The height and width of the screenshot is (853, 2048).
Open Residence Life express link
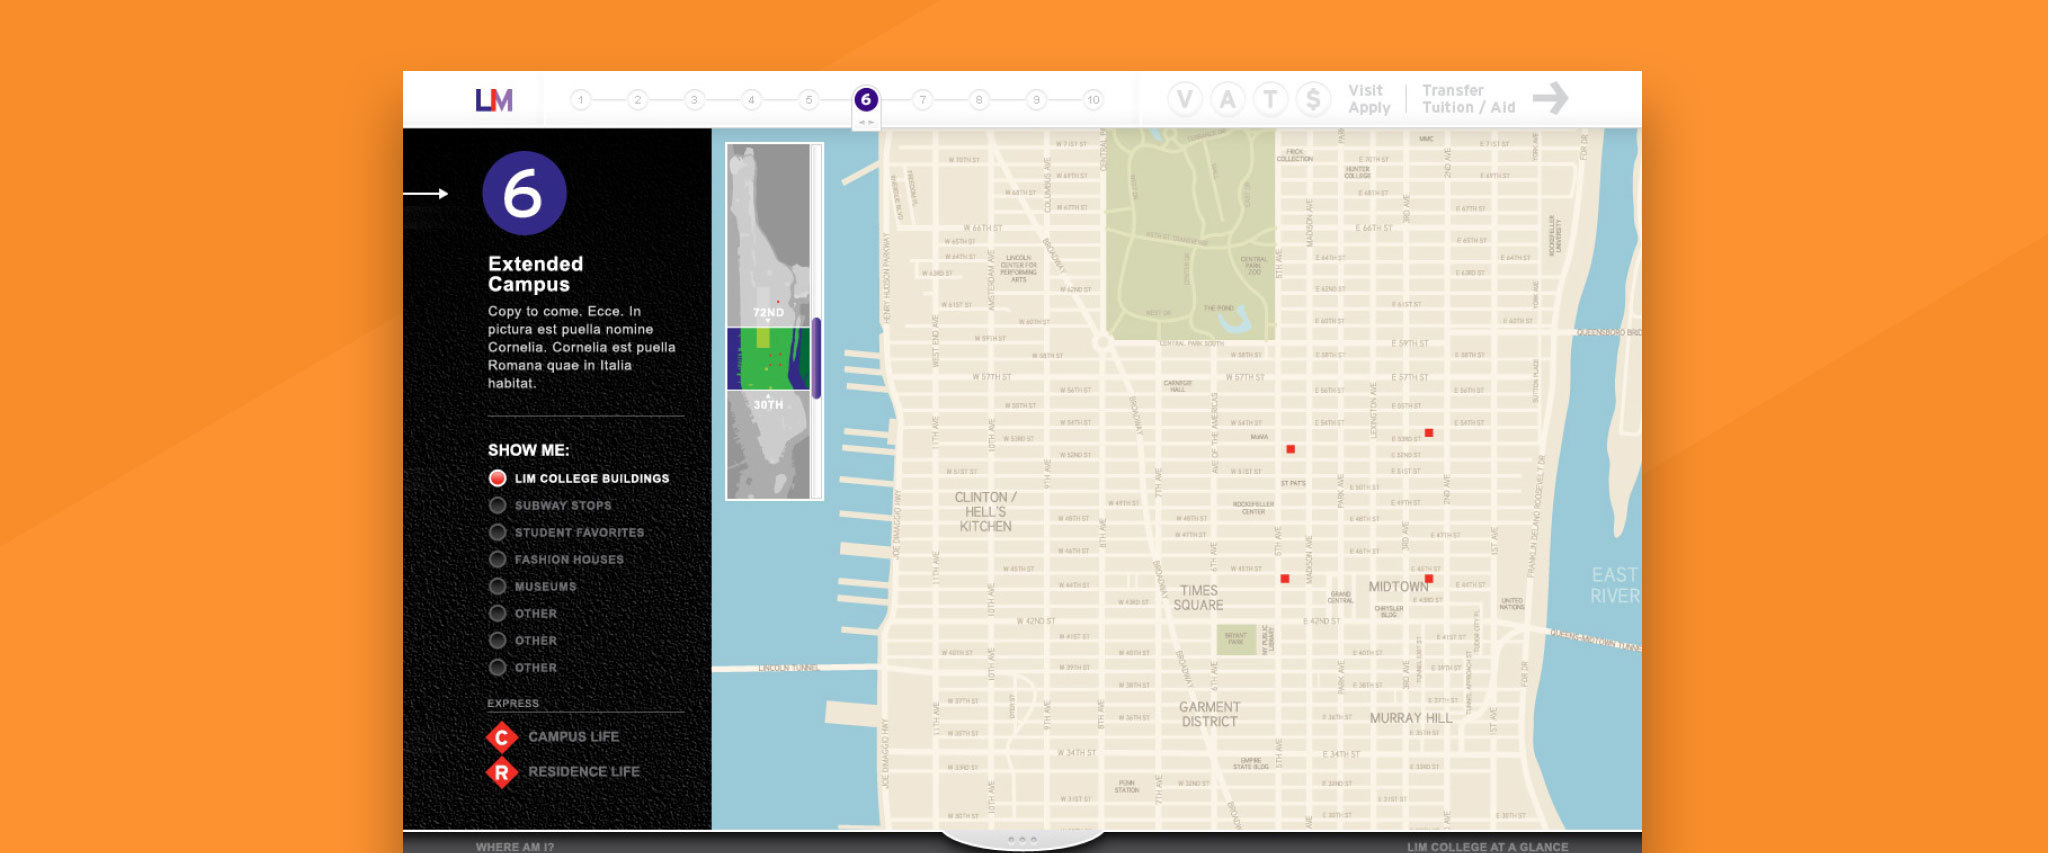pyautogui.click(x=584, y=772)
